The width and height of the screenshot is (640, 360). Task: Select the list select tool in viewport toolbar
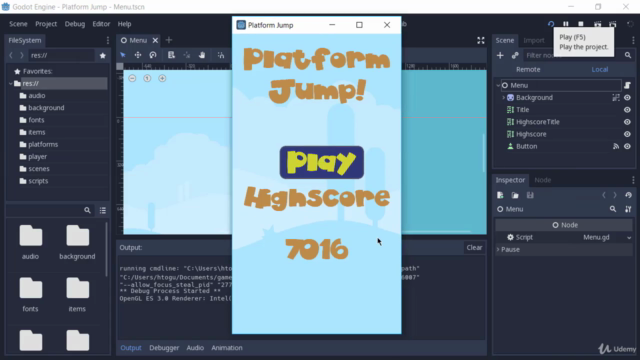click(171, 55)
